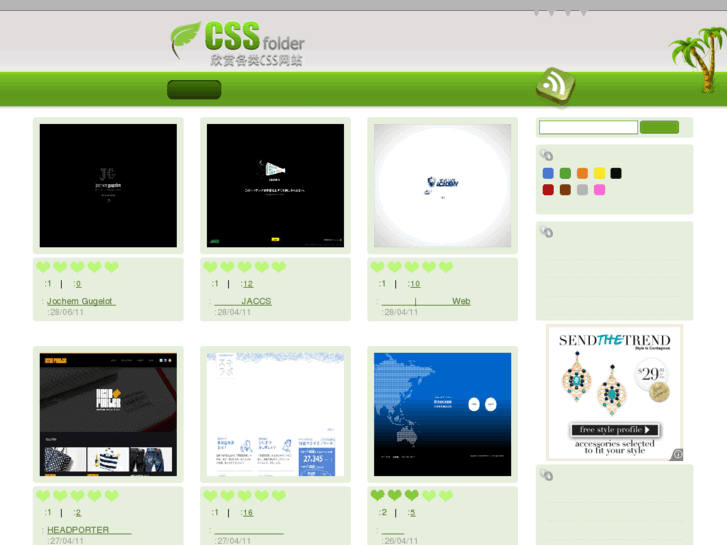Filter by the orange color swatch
The width and height of the screenshot is (727, 545).
[x=582, y=173]
